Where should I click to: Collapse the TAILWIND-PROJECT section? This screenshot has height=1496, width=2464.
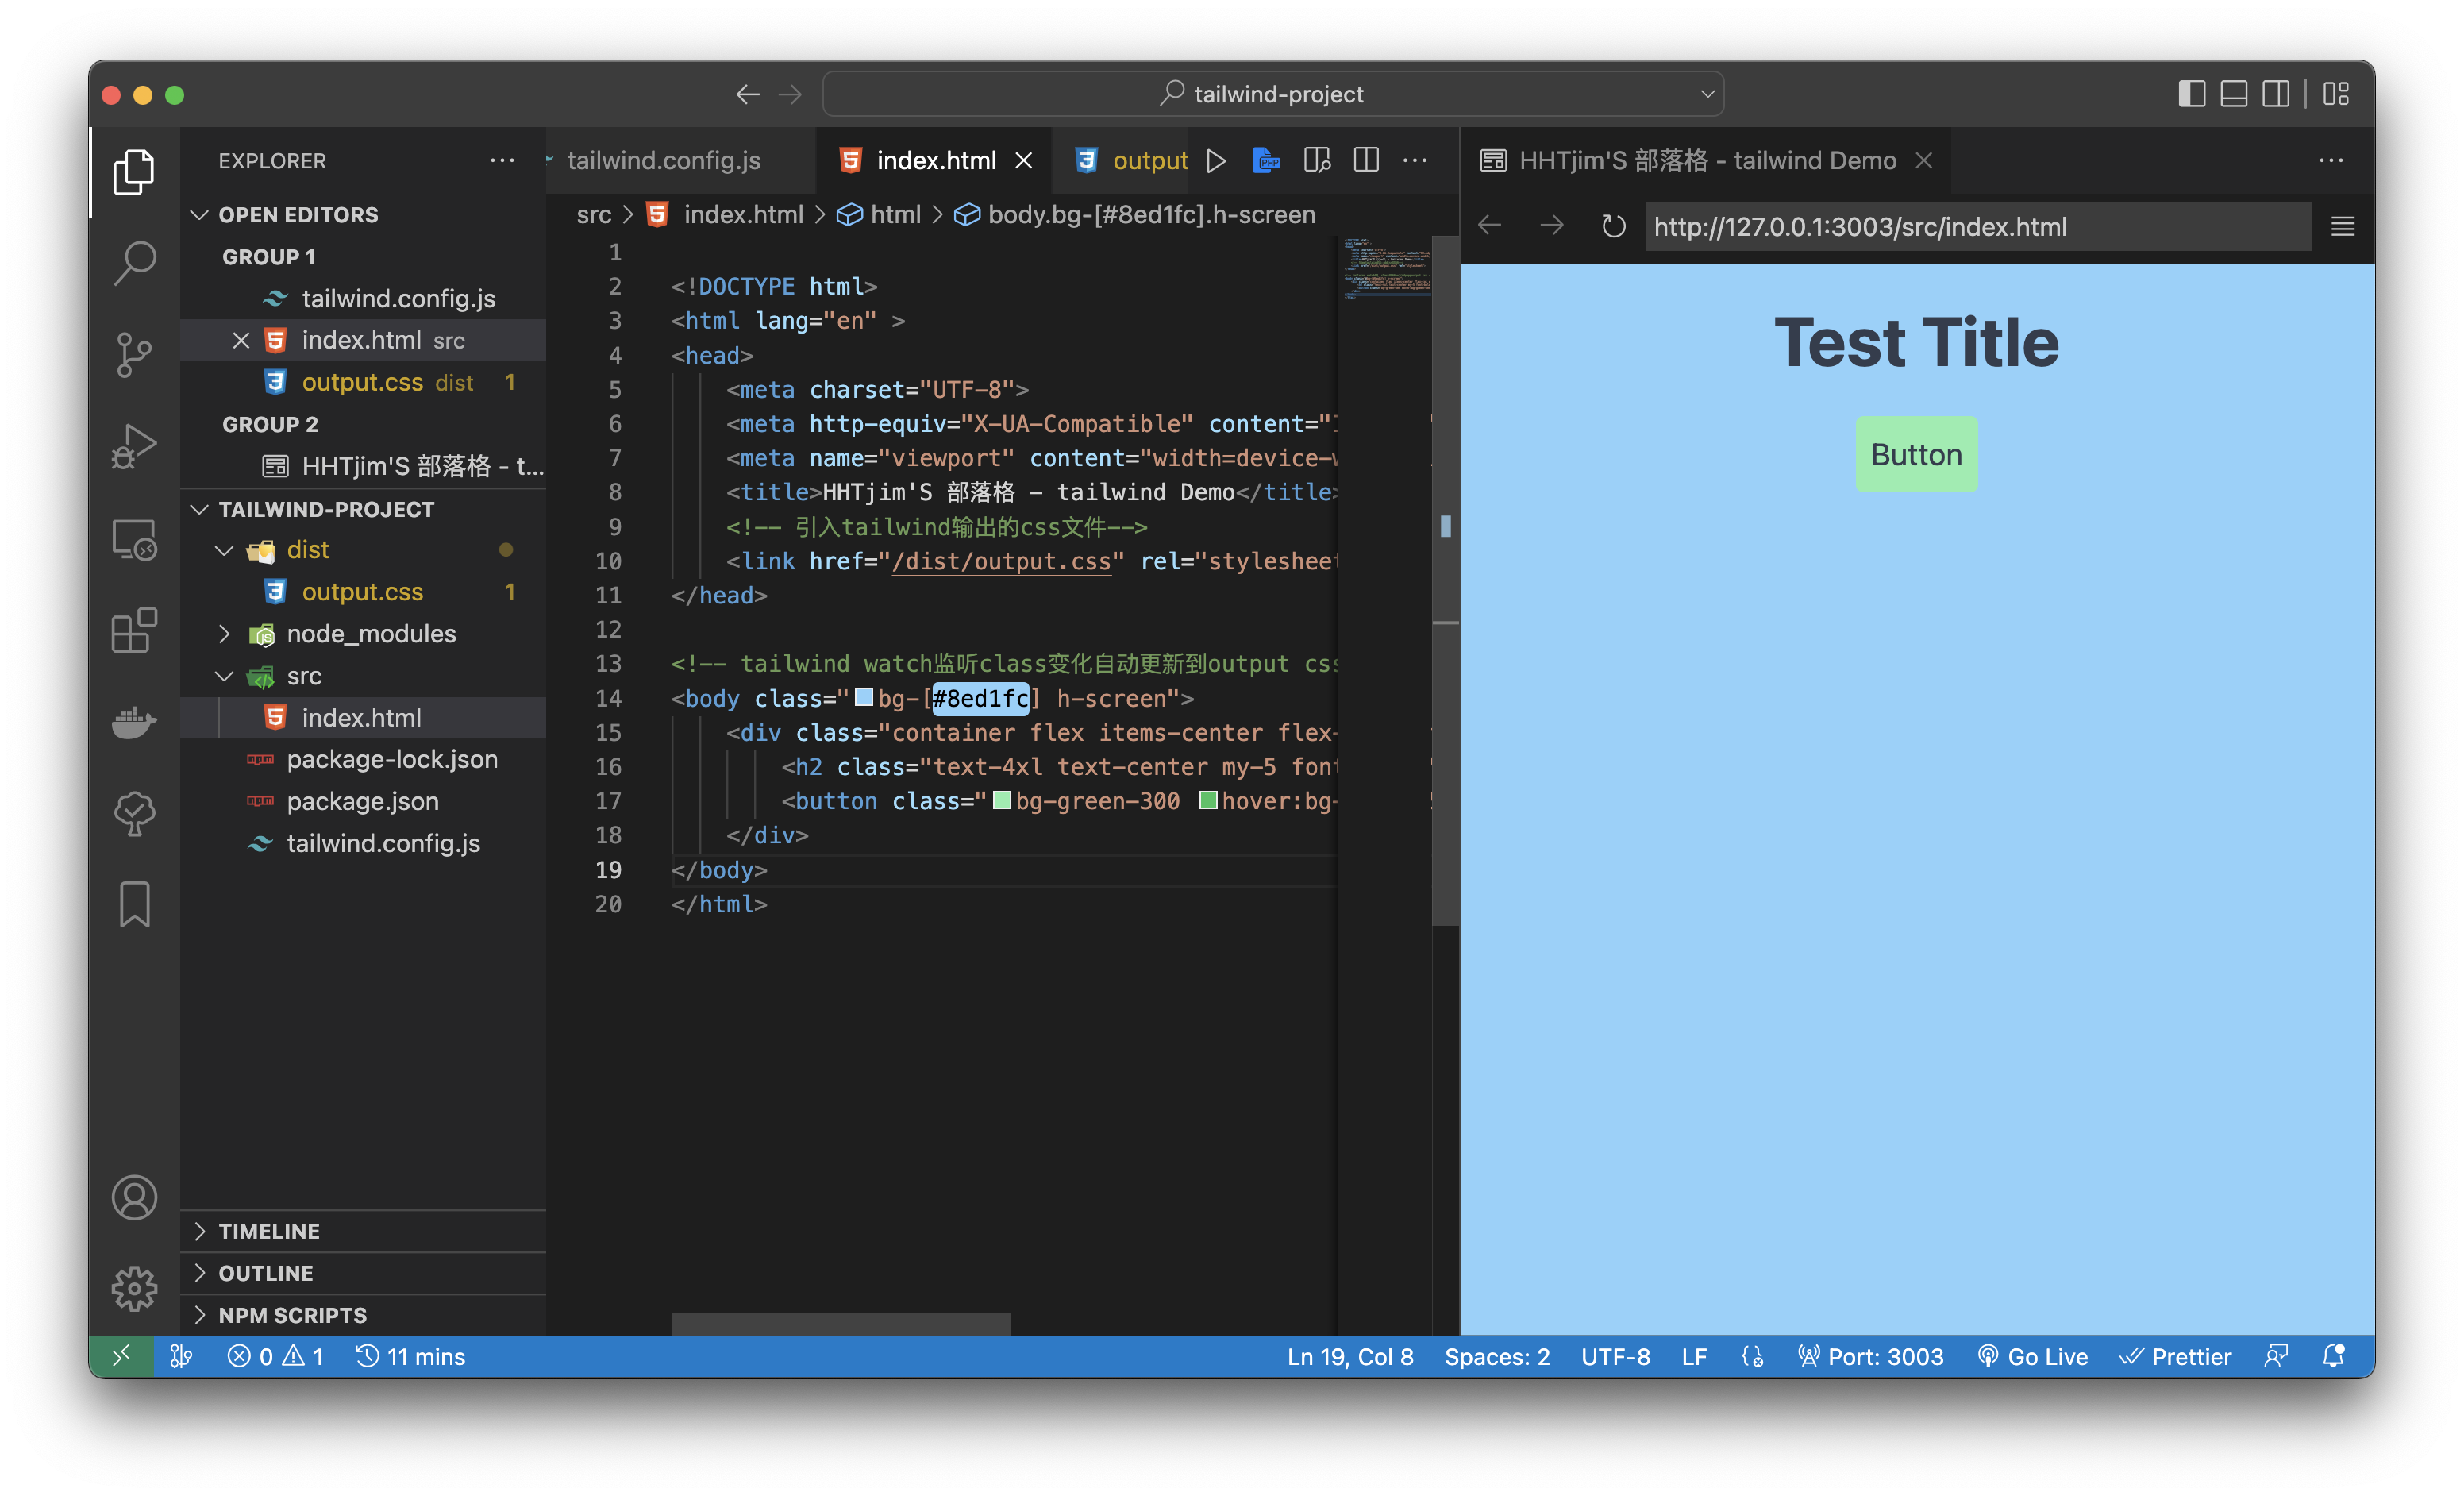coord(326,510)
